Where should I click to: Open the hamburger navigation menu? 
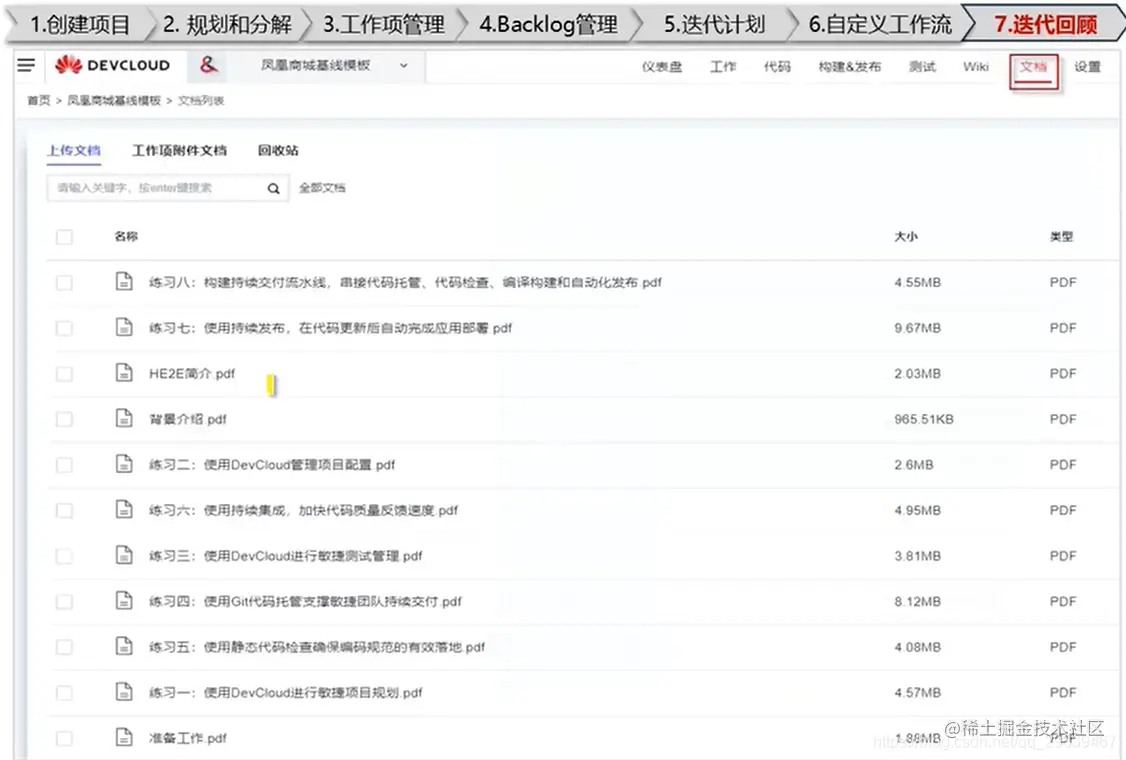27,65
